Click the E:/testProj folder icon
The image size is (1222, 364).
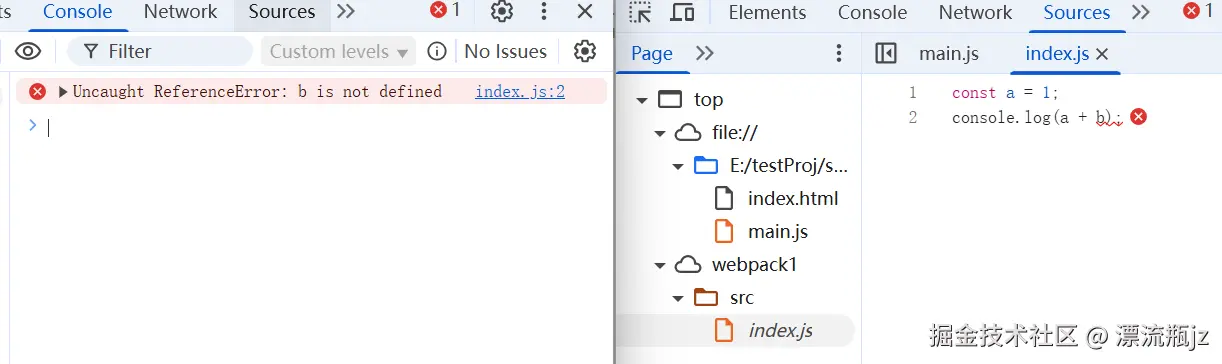click(x=706, y=165)
